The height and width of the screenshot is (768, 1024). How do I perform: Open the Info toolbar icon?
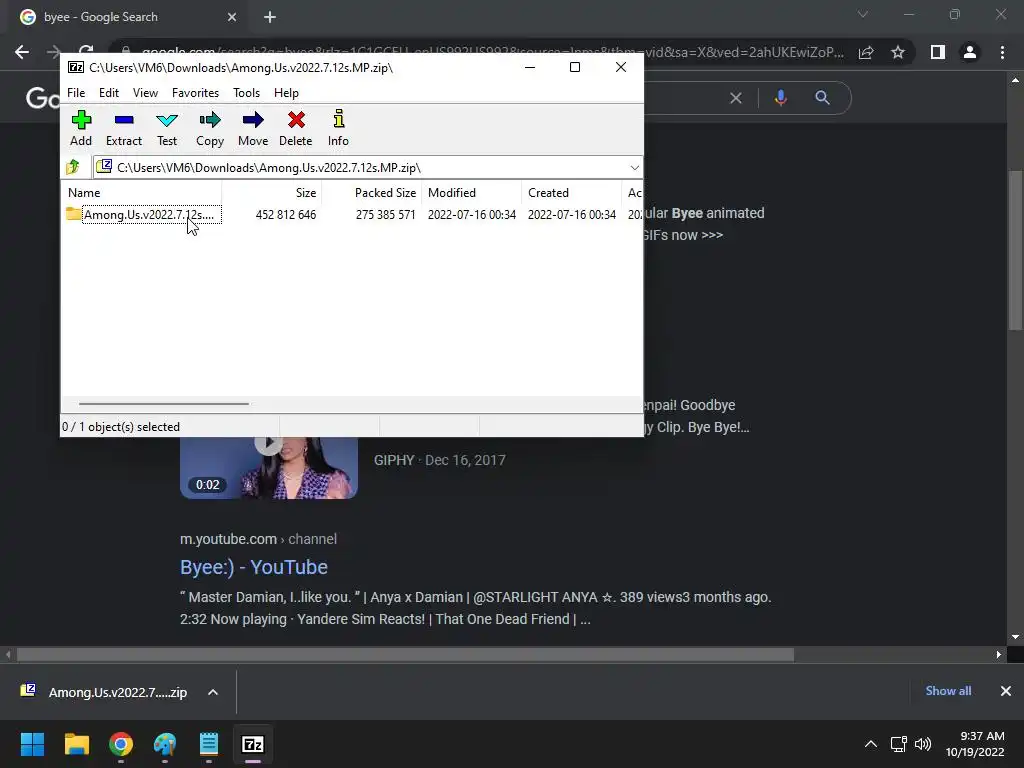338,128
